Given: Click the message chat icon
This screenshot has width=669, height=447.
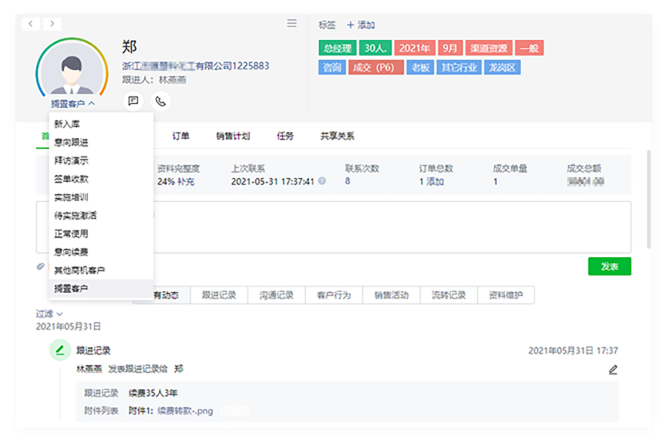Looking at the screenshot, I should pos(133,101).
